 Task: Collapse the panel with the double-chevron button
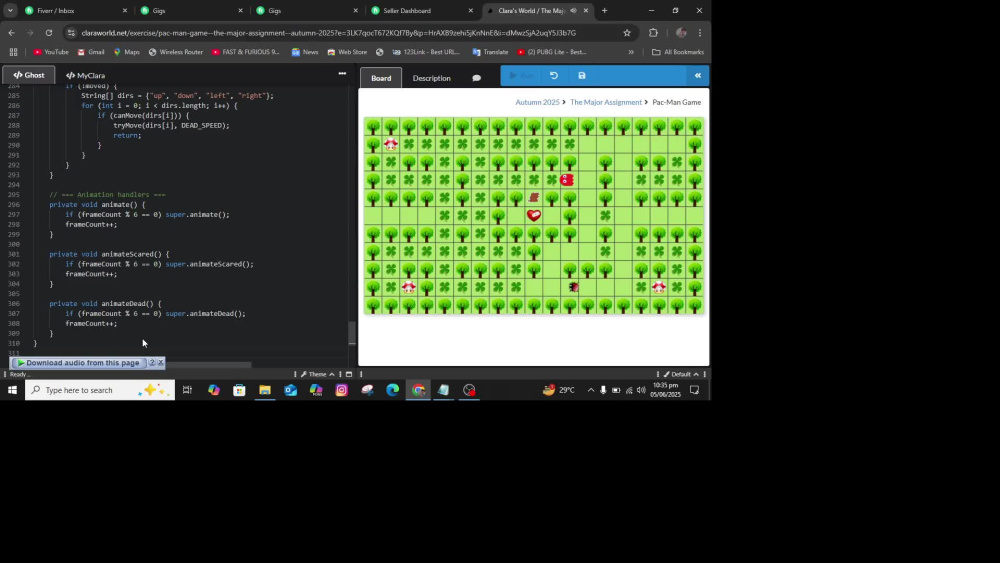[x=698, y=75]
